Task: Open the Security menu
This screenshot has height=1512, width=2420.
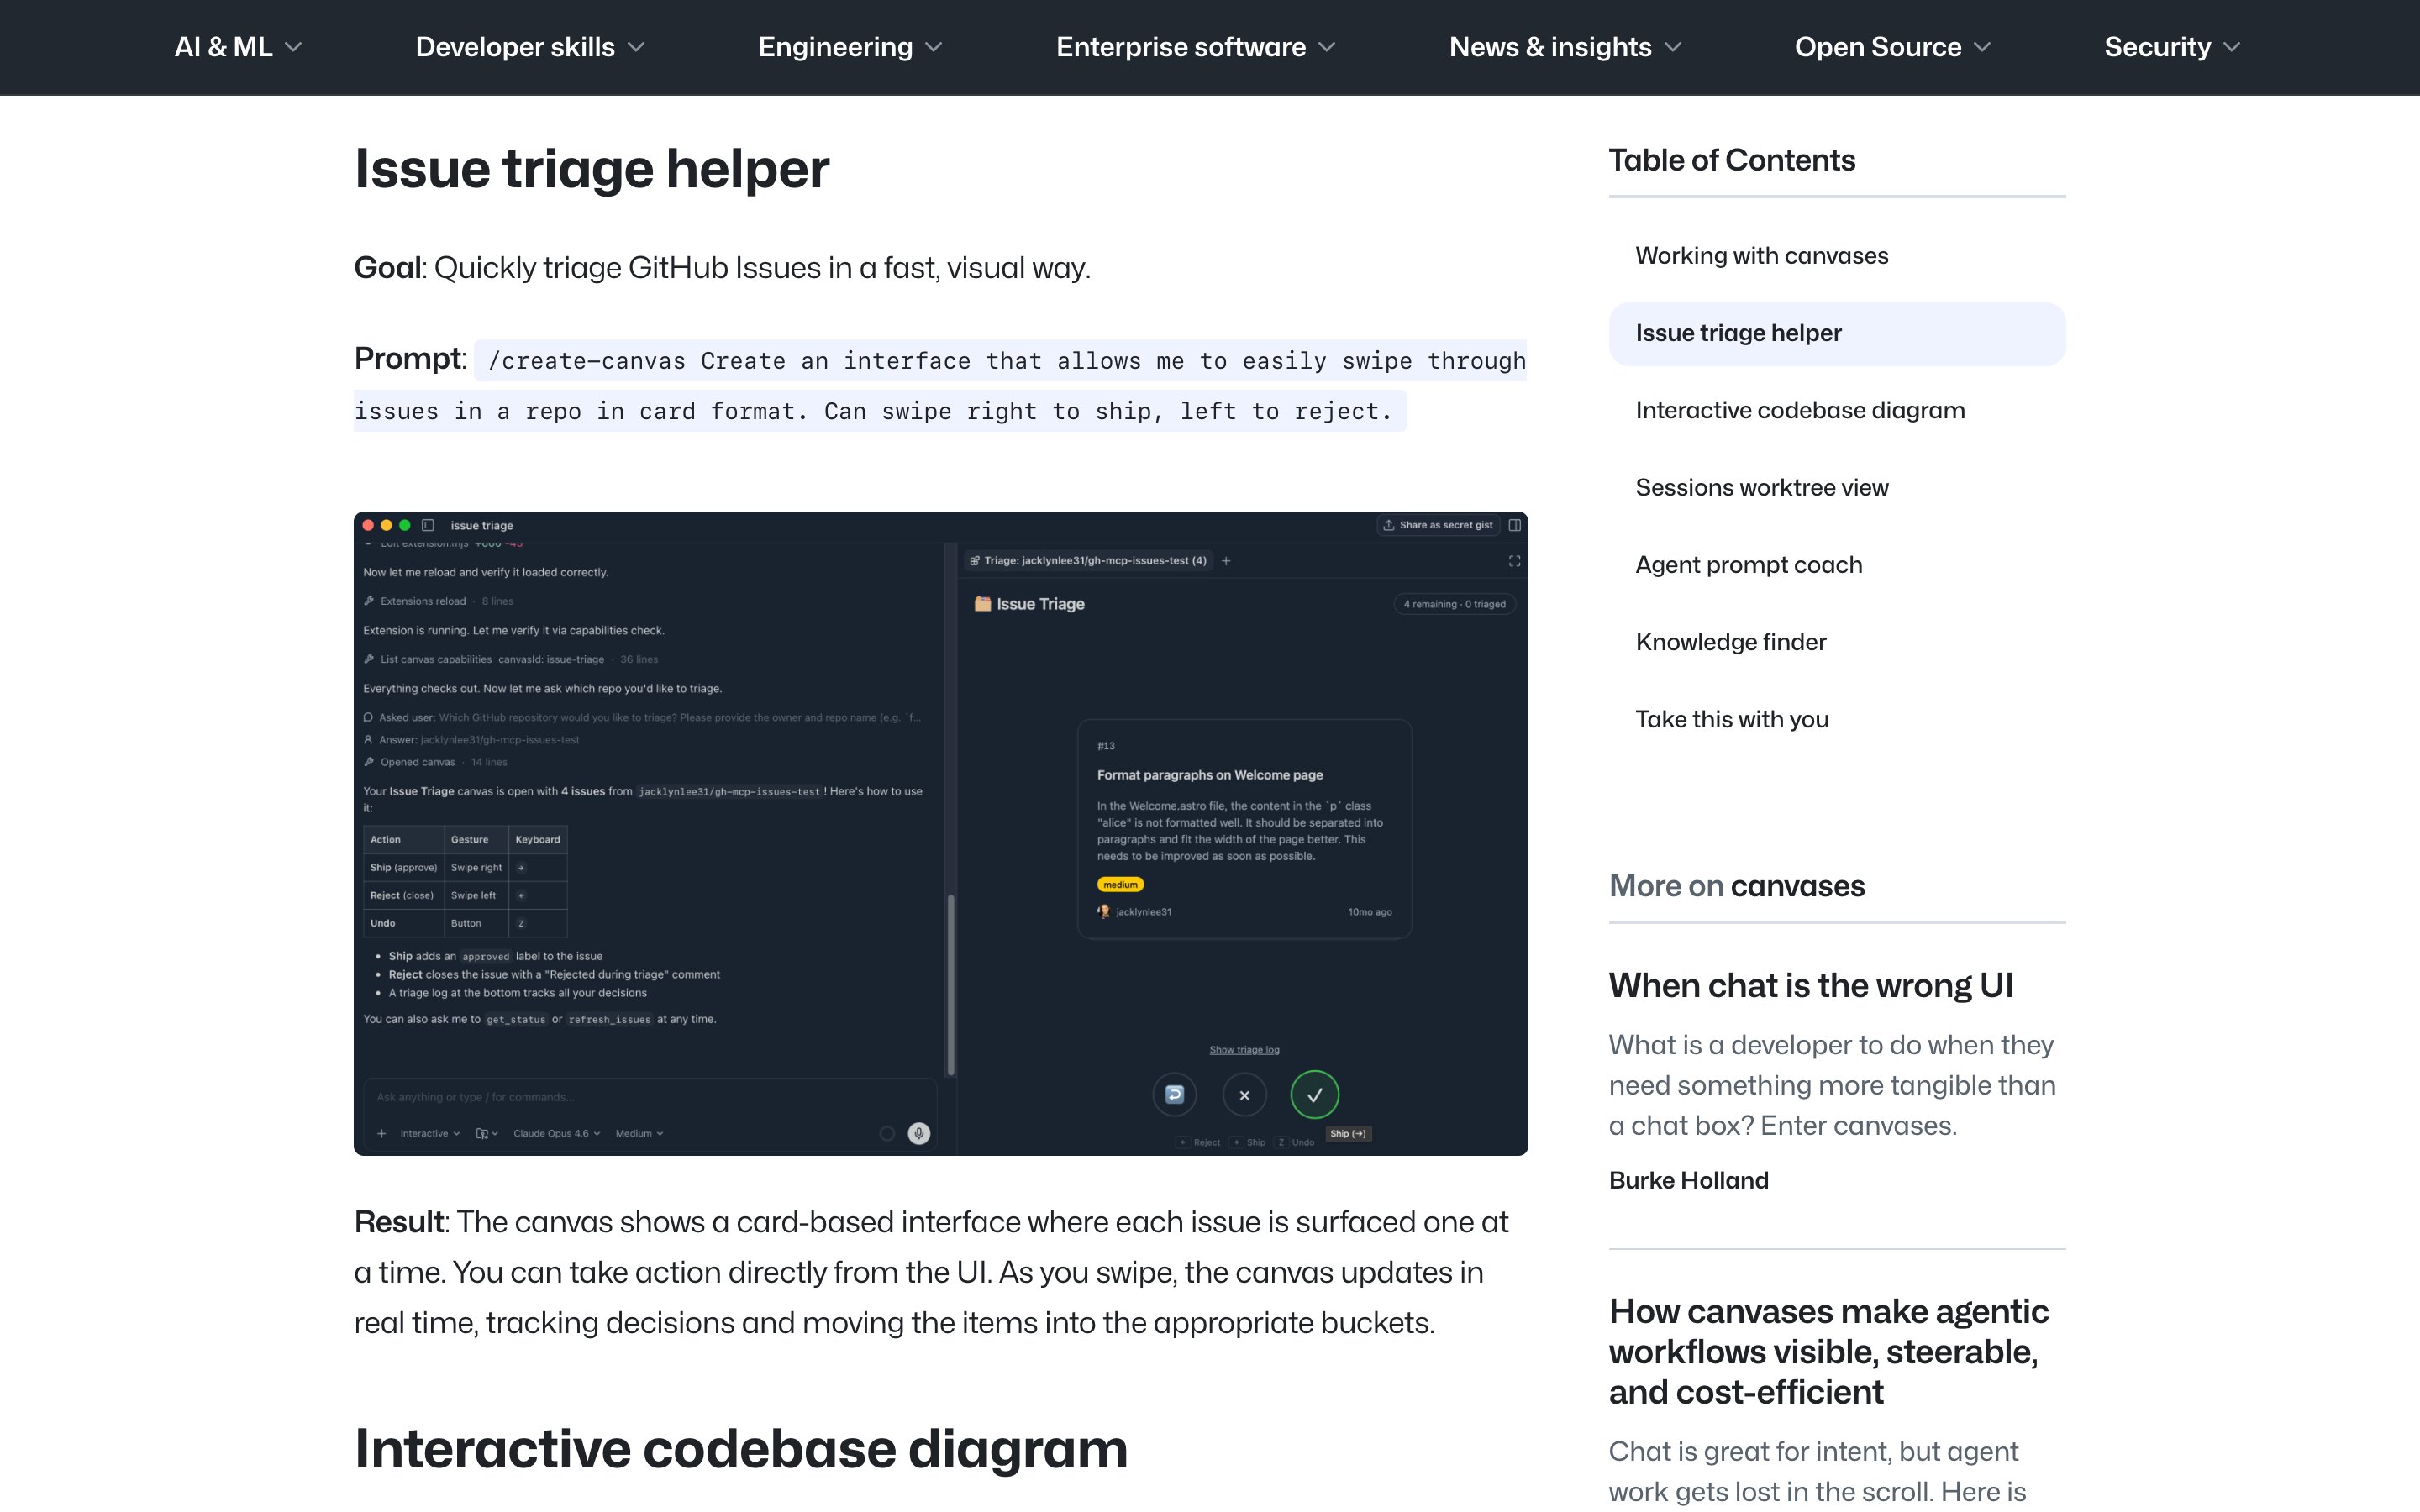Action: [x=2172, y=47]
